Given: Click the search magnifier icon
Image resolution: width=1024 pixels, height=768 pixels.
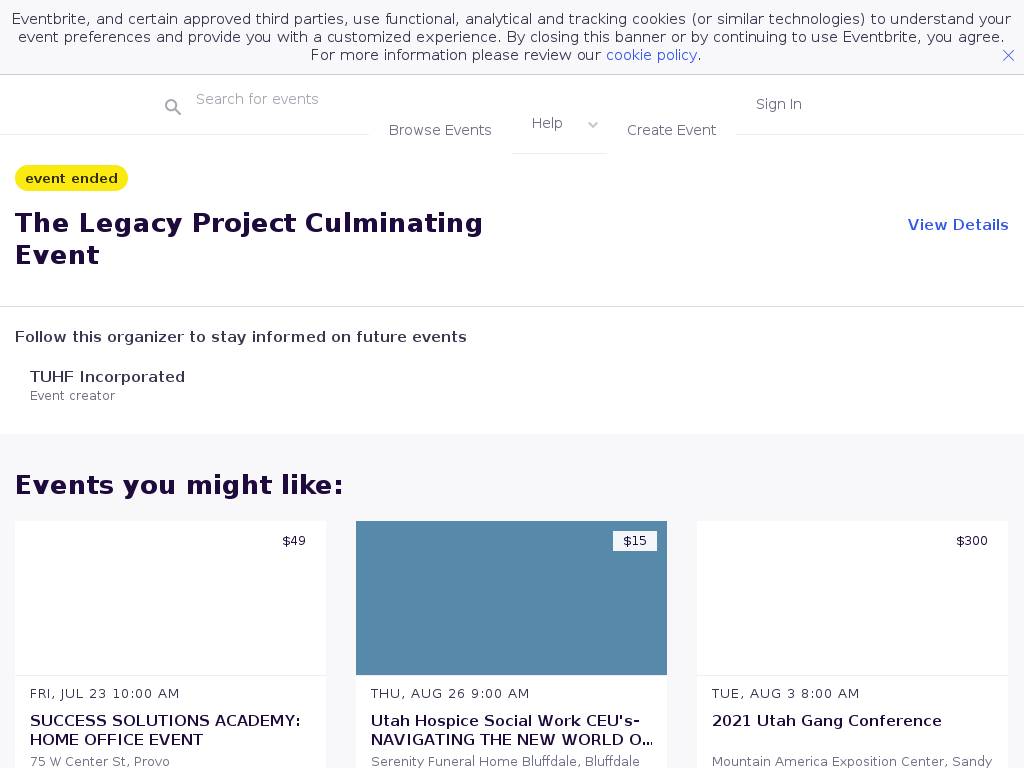Looking at the screenshot, I should (x=173, y=107).
